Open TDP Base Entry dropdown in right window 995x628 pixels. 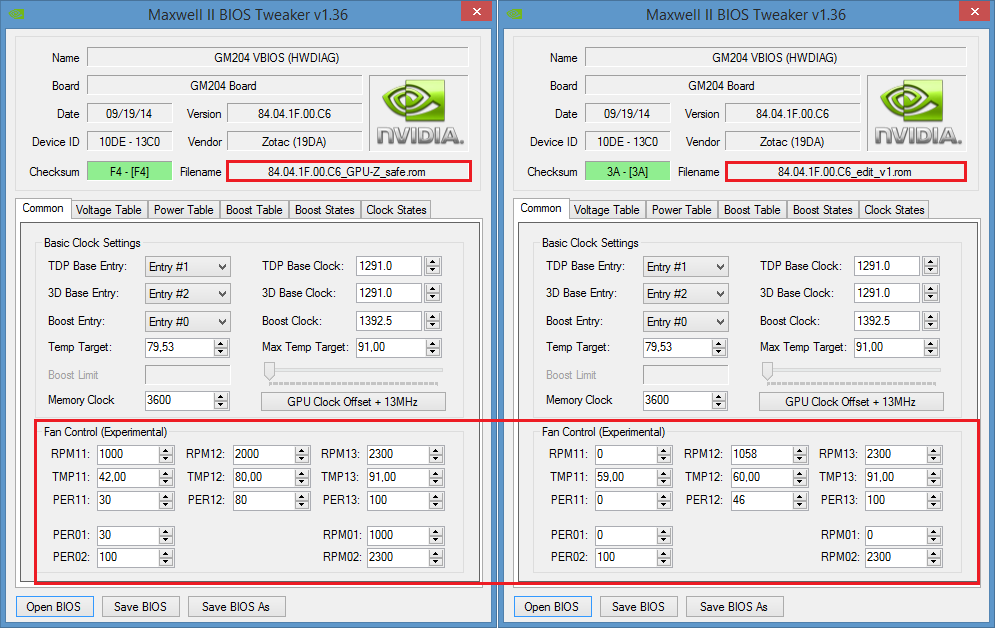click(685, 266)
